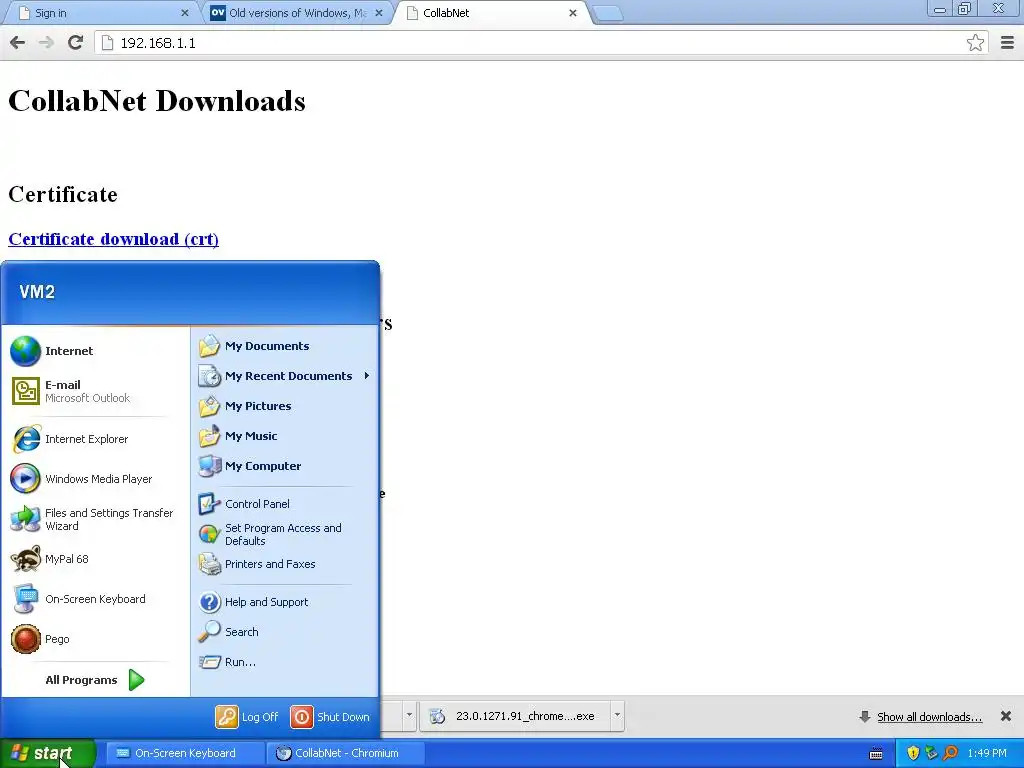
Task: Click the orange magnifier tray icon
Action: pos(950,754)
